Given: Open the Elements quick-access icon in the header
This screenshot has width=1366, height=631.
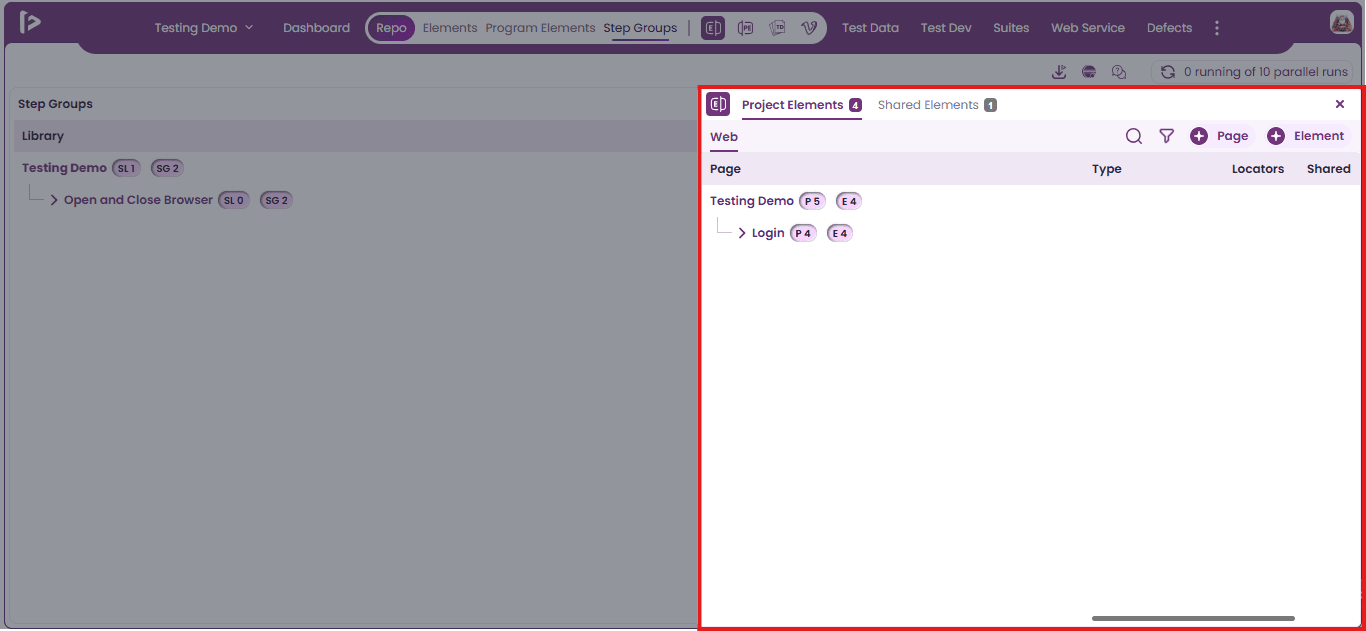Looking at the screenshot, I should coord(713,28).
